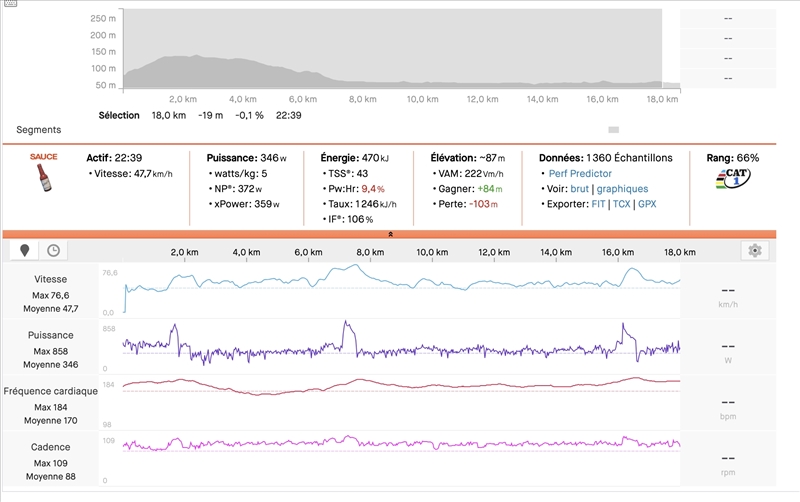The width and height of the screenshot is (800, 502).
Task: Switch chart axis to distance pin icon
Action: click(x=24, y=251)
